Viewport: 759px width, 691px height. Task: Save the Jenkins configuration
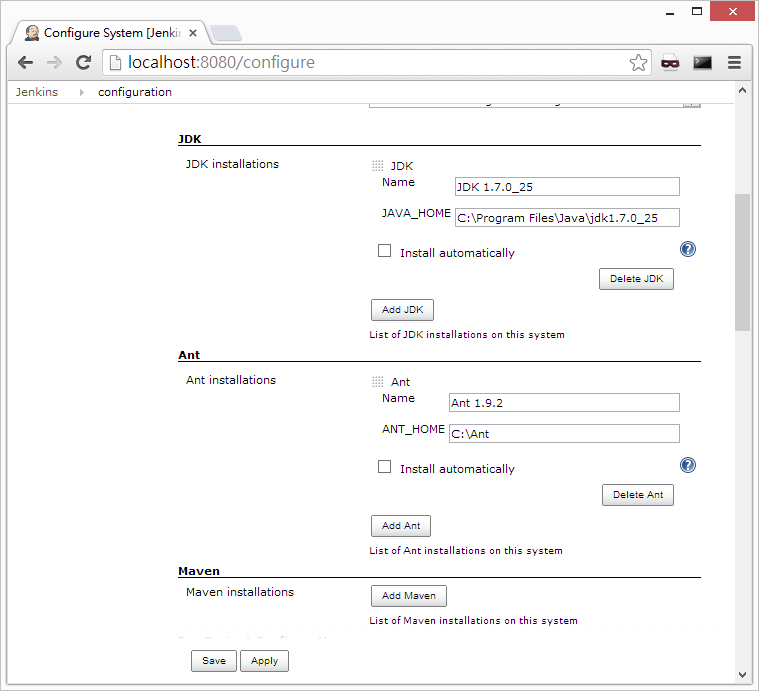[213, 661]
